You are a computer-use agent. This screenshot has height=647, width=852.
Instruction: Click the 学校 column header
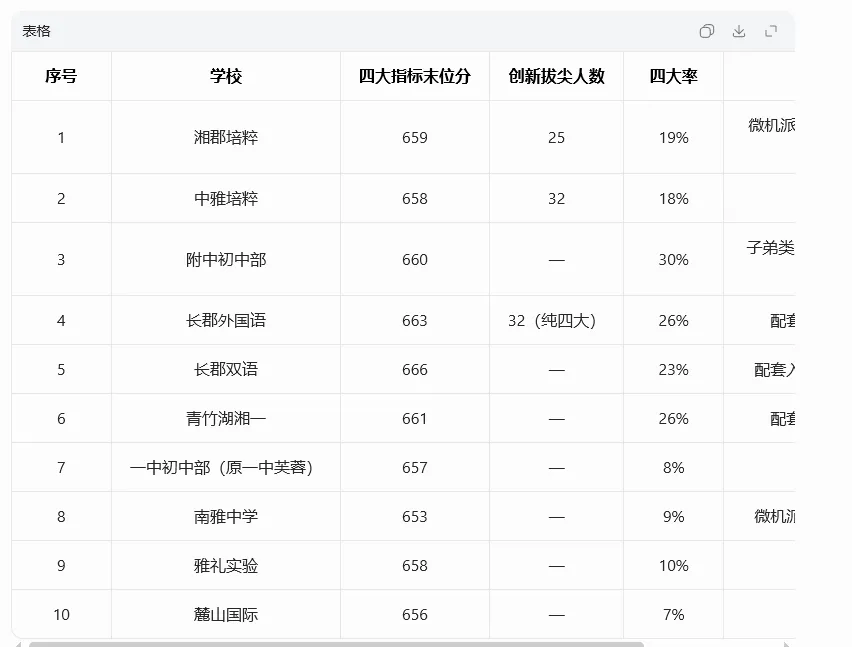pyautogui.click(x=226, y=76)
